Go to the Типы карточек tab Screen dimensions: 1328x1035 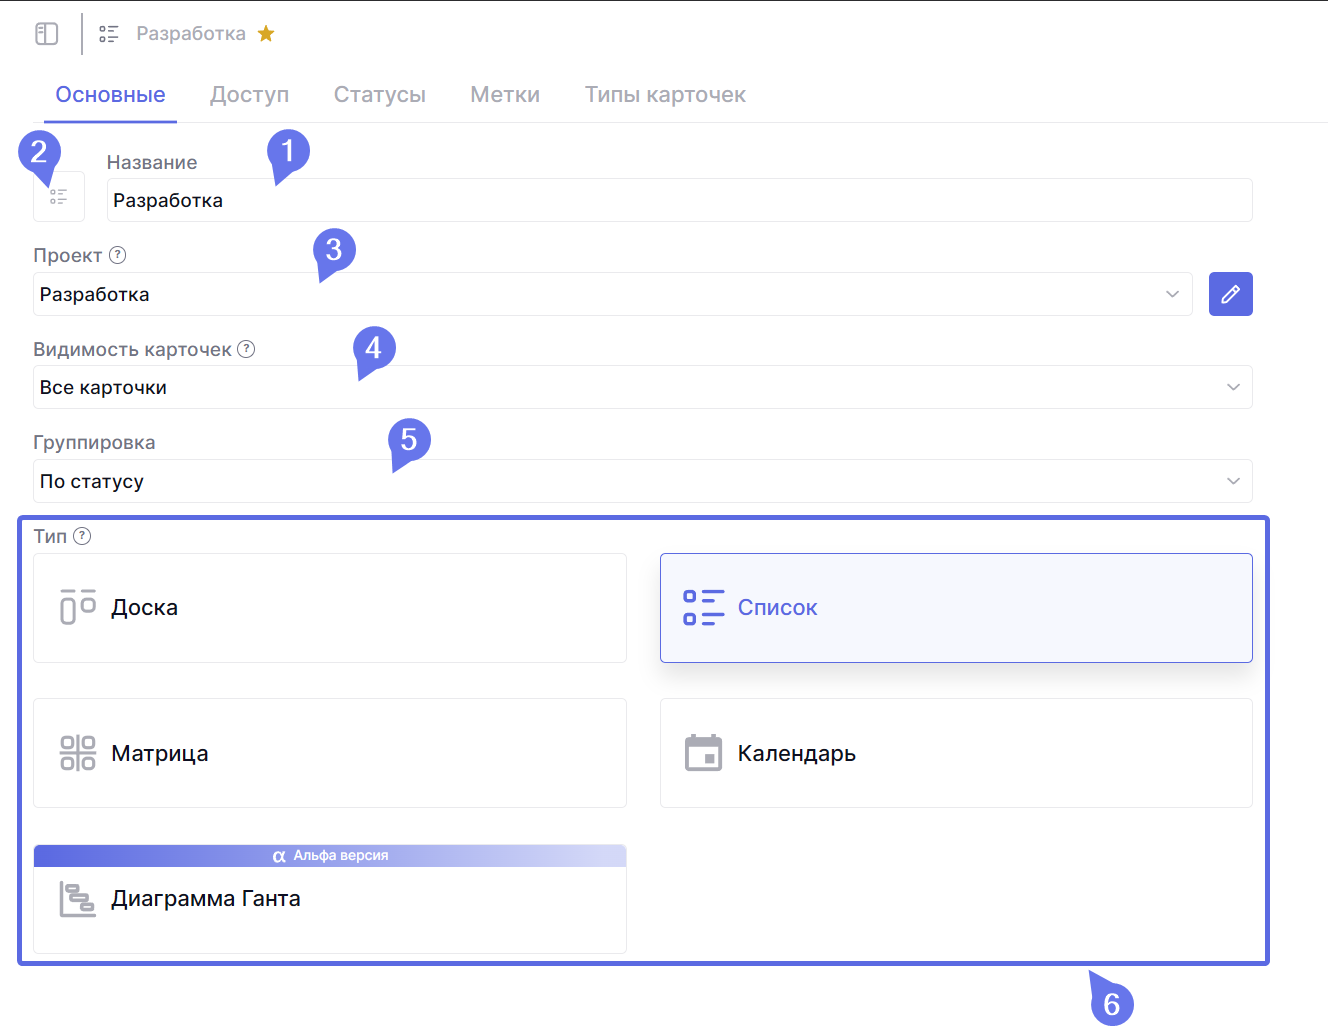[x=665, y=95]
